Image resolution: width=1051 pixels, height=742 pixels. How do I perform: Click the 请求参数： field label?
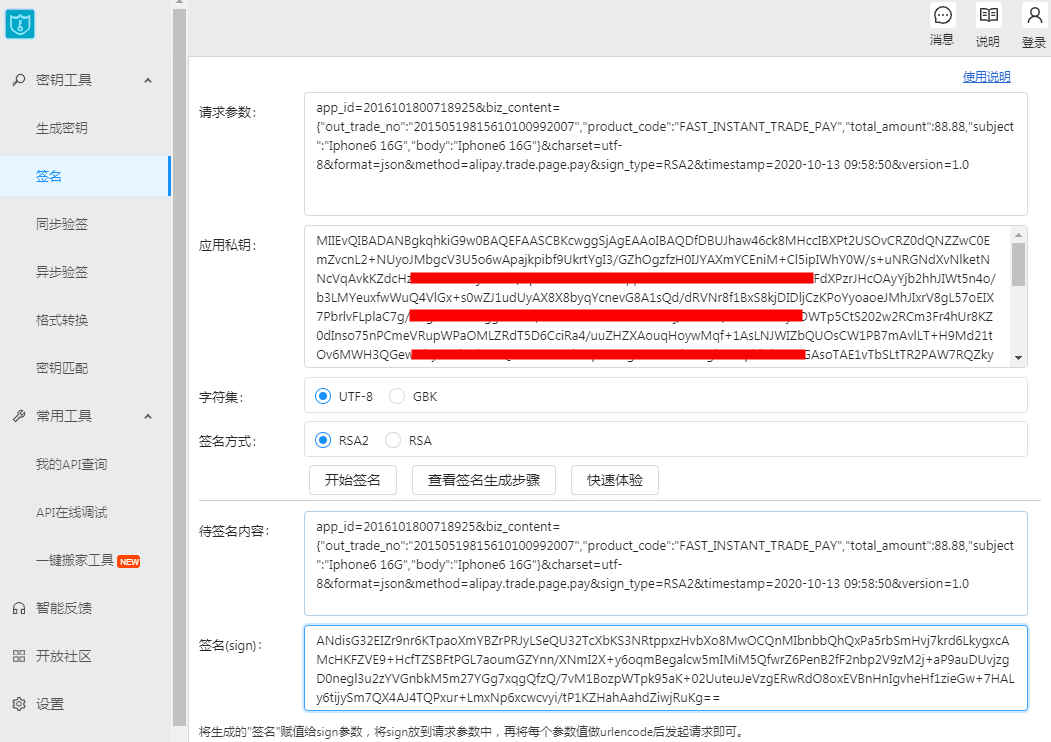228,112
